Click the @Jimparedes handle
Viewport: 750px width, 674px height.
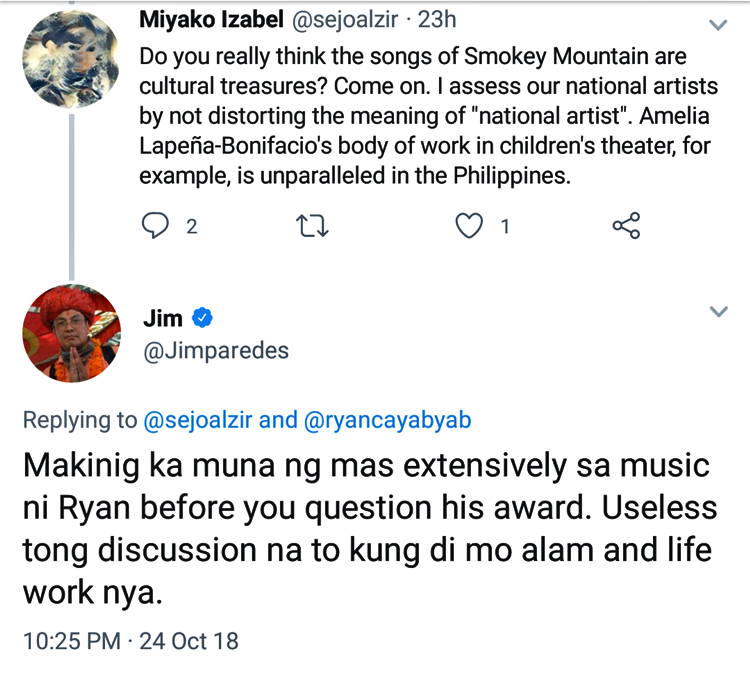216,350
